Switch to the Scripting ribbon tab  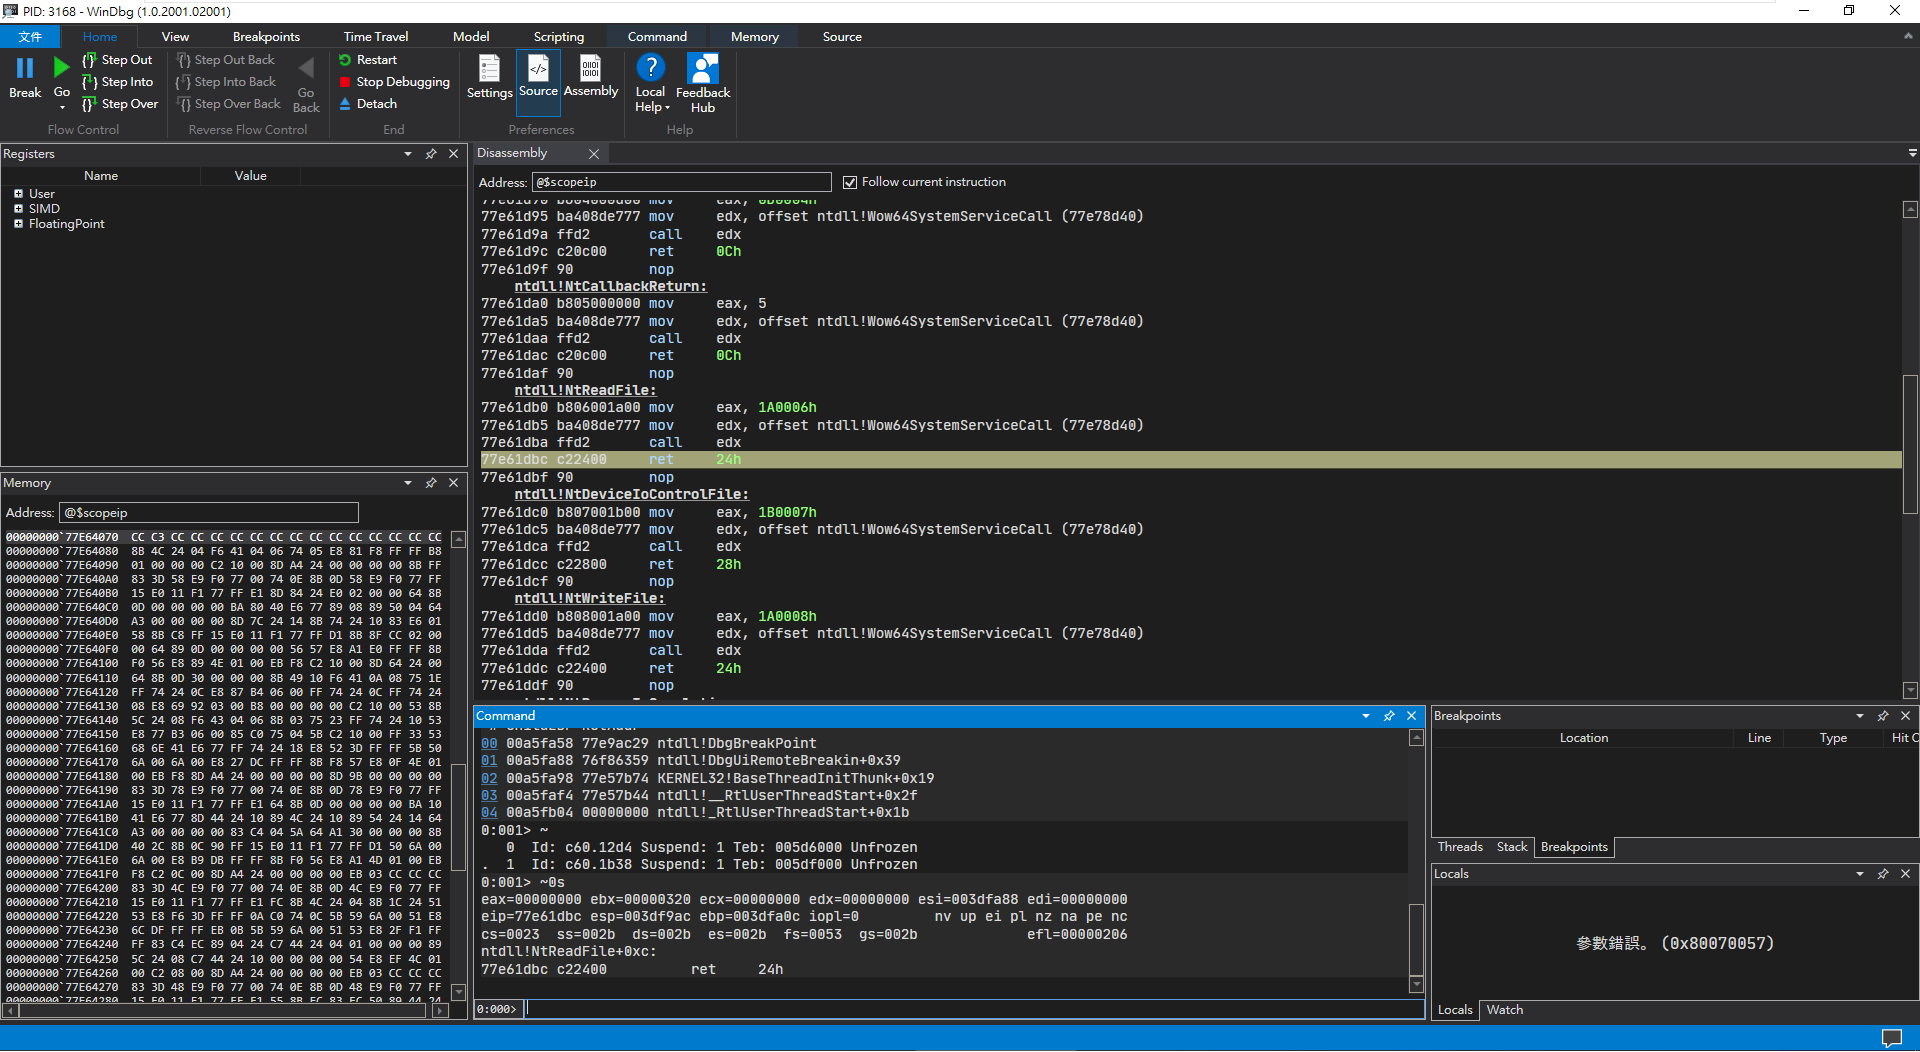pyautogui.click(x=559, y=37)
